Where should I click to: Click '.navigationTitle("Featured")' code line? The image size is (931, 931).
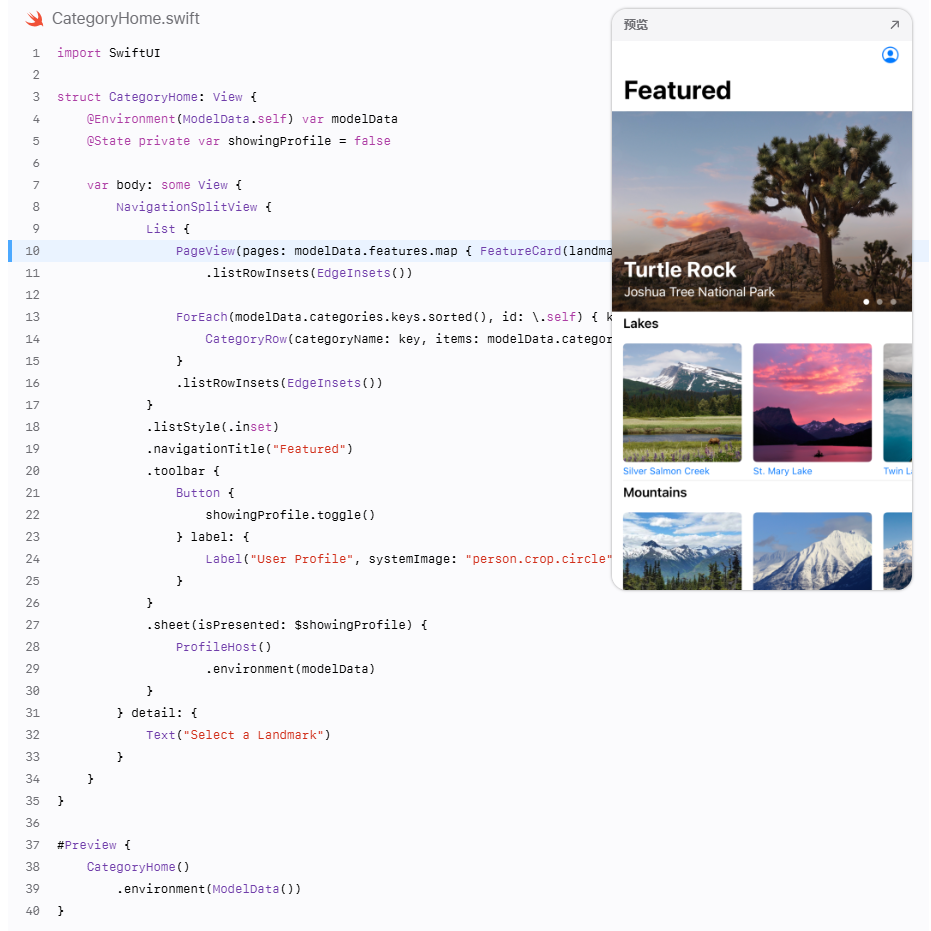pos(249,449)
